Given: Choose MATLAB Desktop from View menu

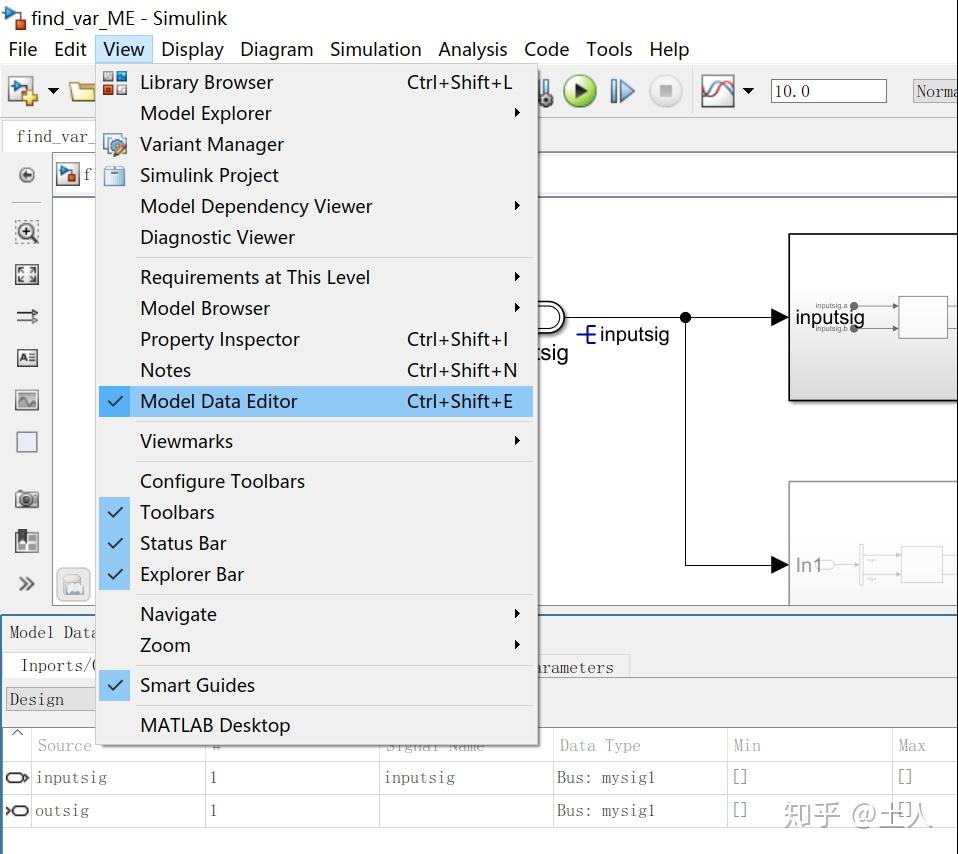Looking at the screenshot, I should [x=316, y=725].
